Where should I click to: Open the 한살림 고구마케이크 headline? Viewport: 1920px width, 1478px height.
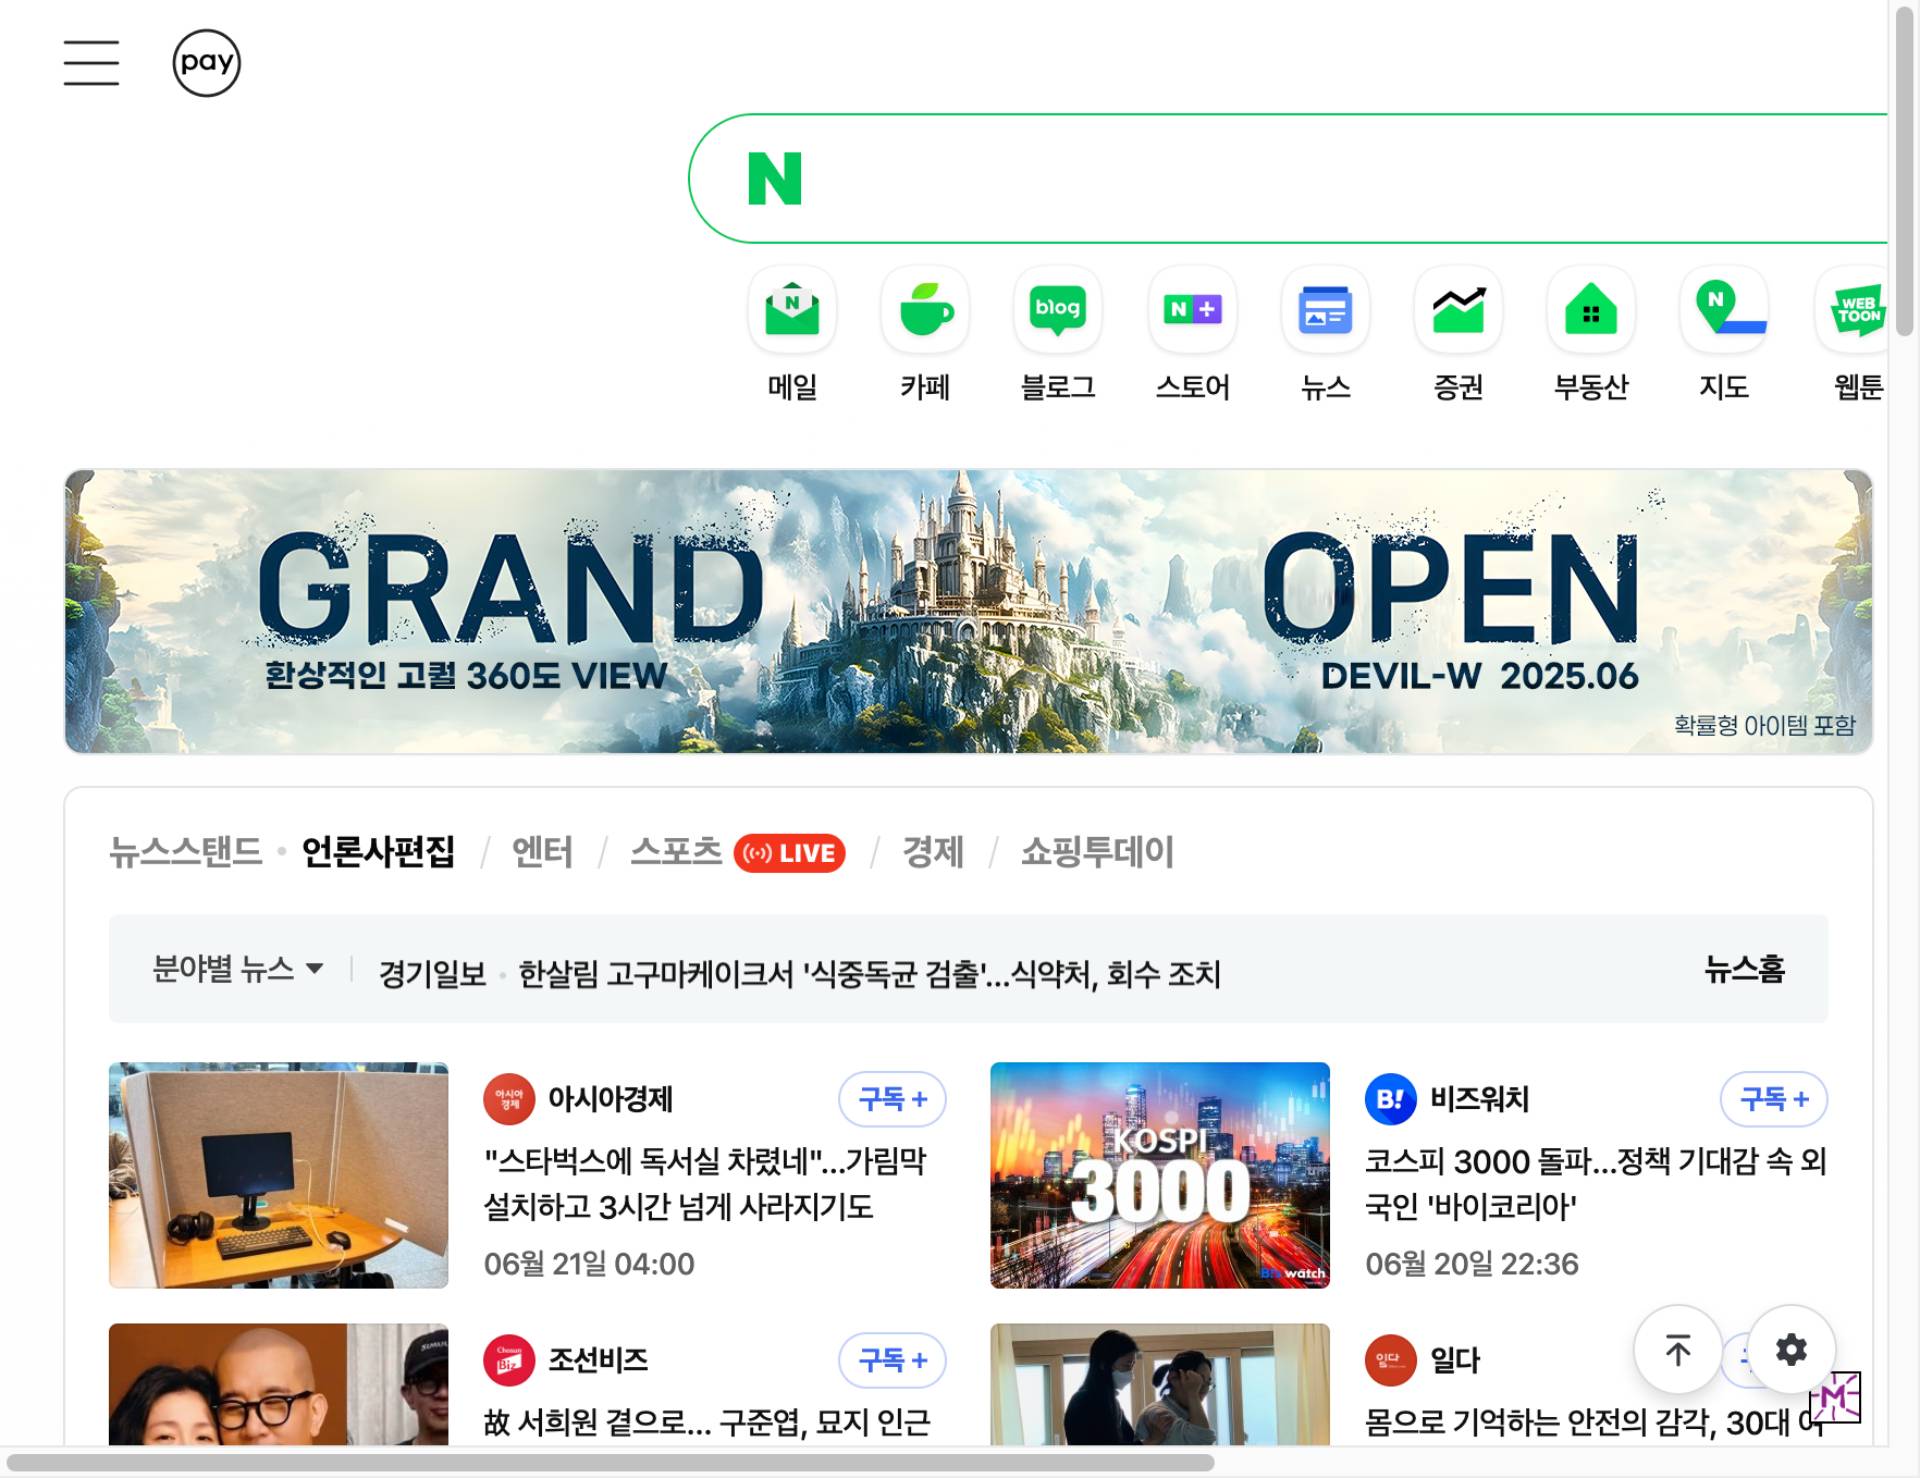869,973
